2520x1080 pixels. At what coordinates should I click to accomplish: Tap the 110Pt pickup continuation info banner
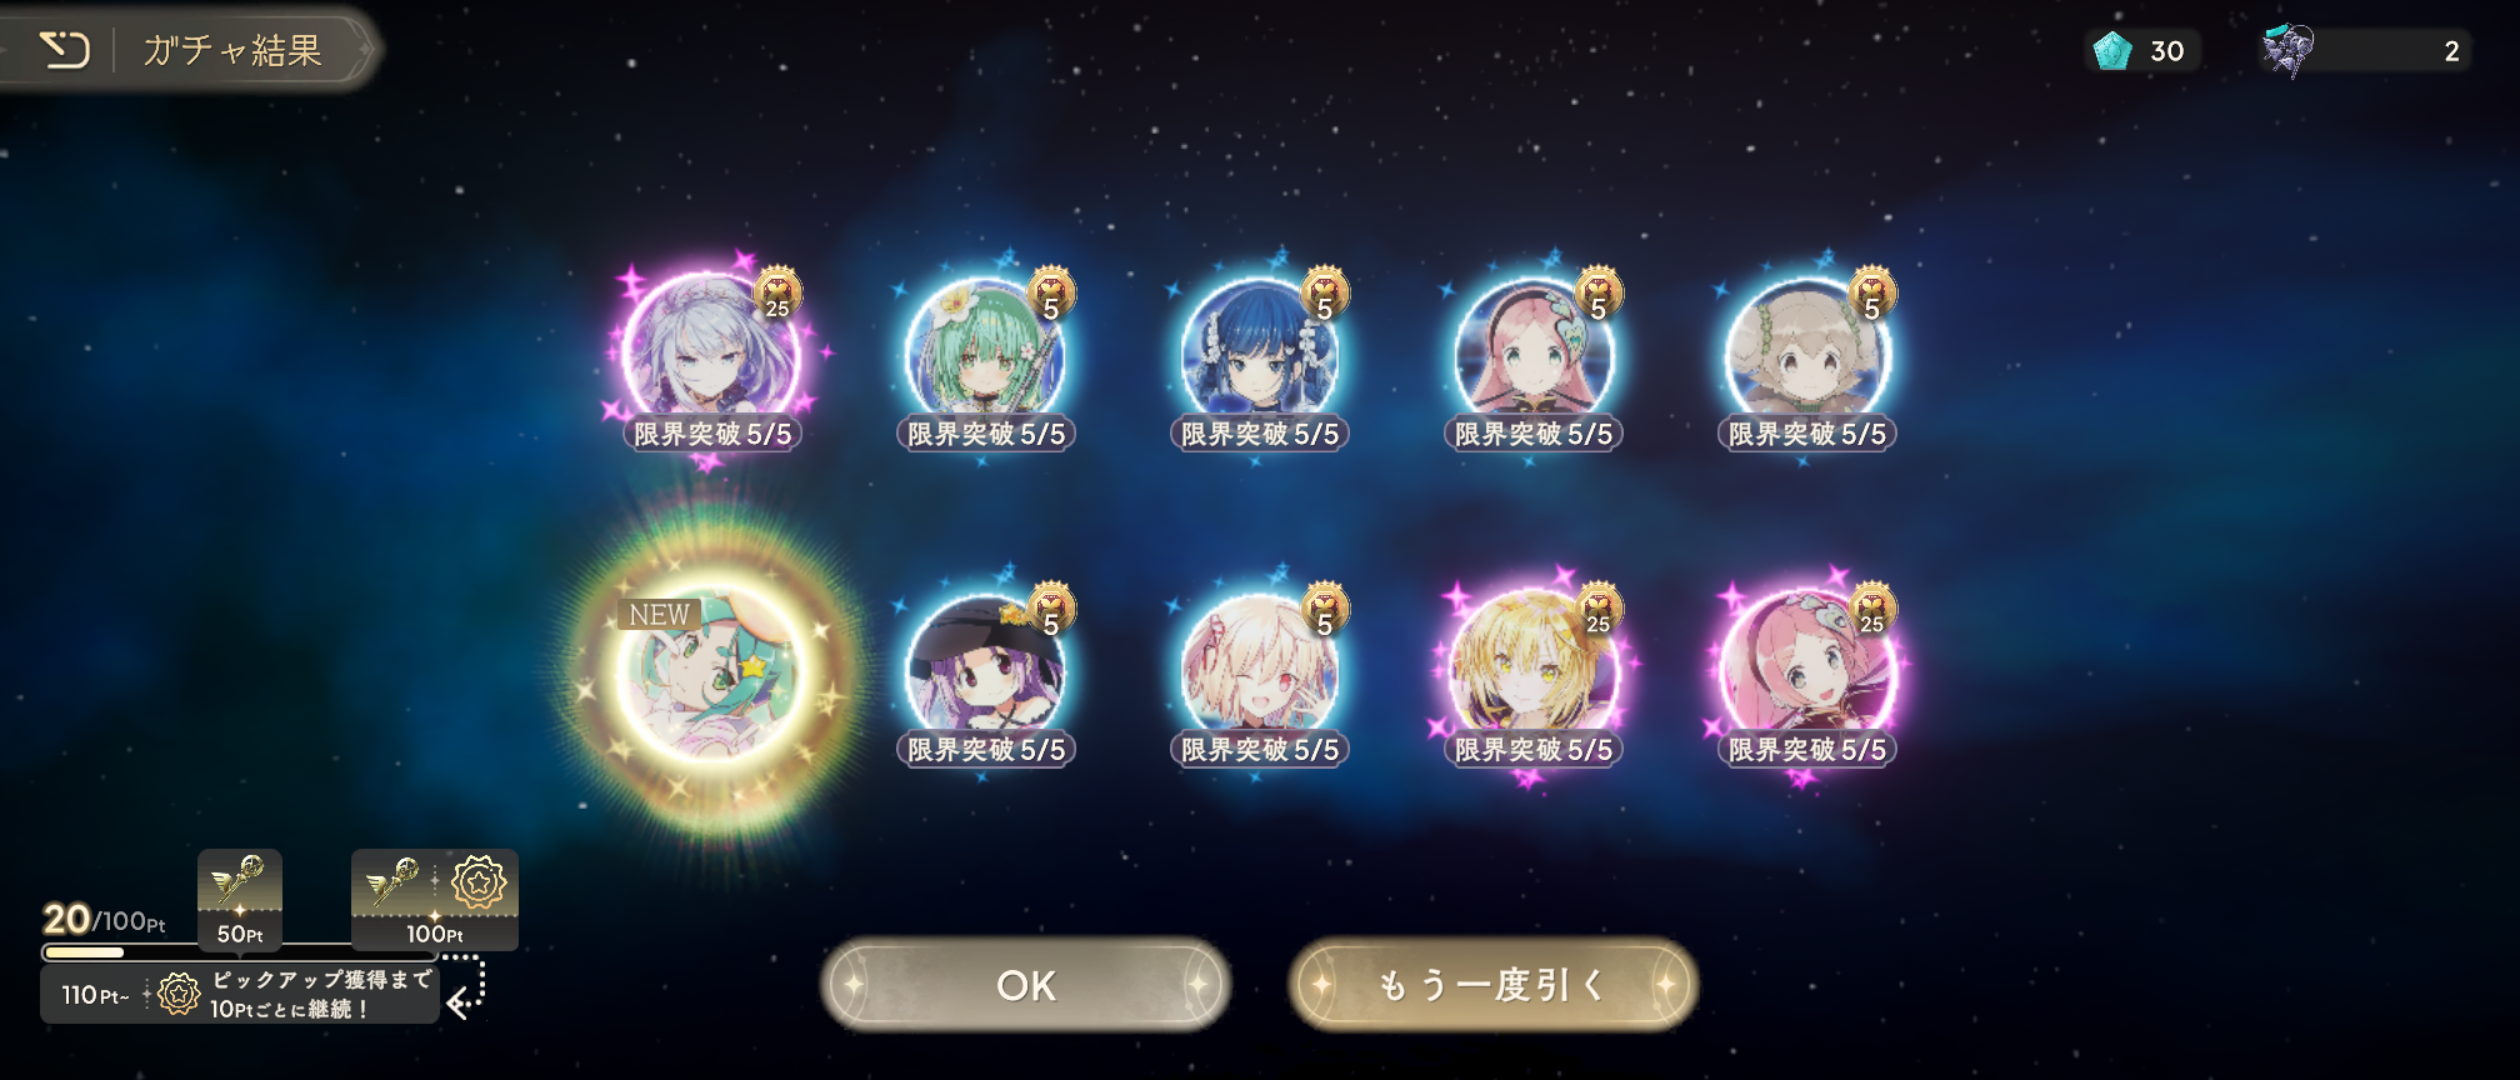tap(240, 995)
